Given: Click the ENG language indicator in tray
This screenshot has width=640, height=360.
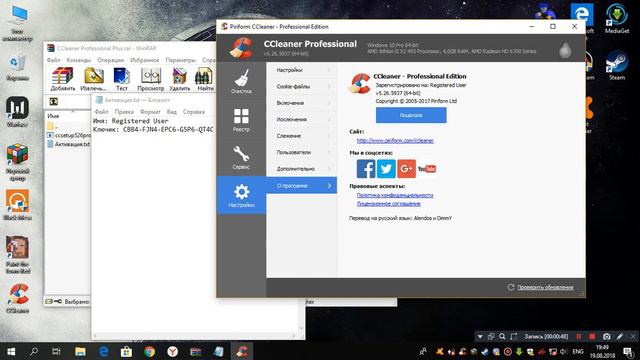Looking at the screenshot, I should point(578,351).
